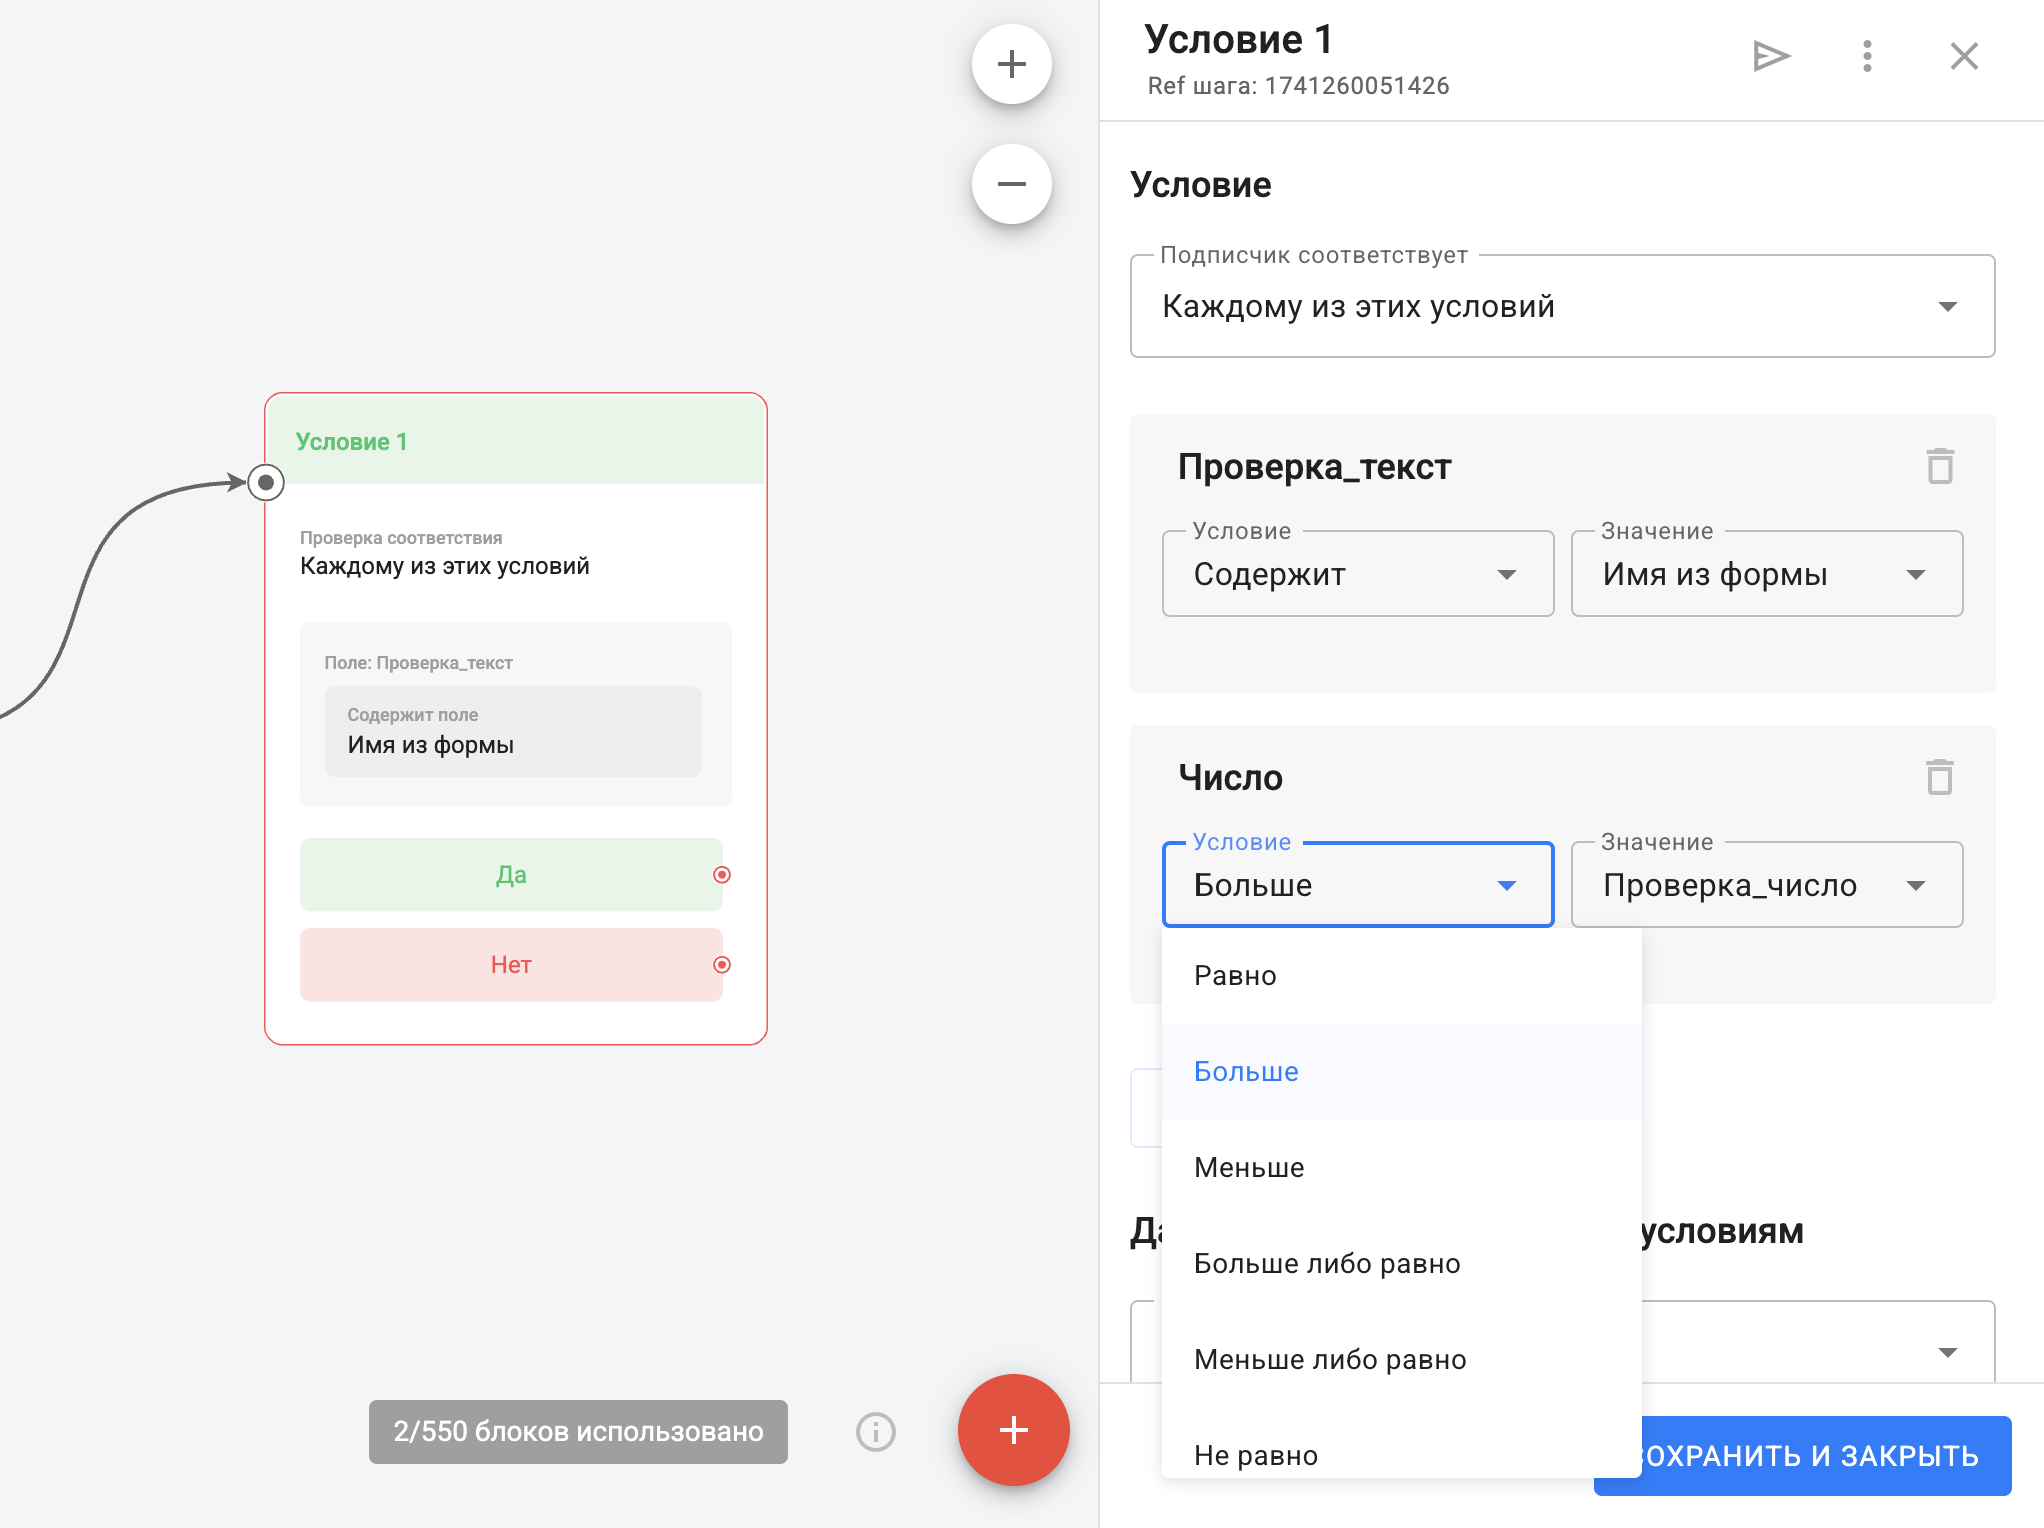Image resolution: width=2044 pixels, height=1528 pixels.
Task: Choose Меньше либо равно option
Action: point(1329,1360)
